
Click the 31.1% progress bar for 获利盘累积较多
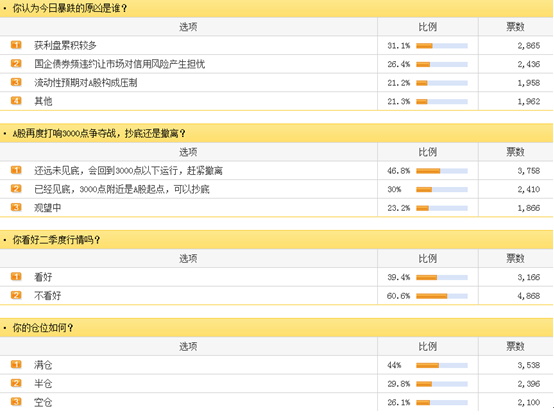point(442,46)
